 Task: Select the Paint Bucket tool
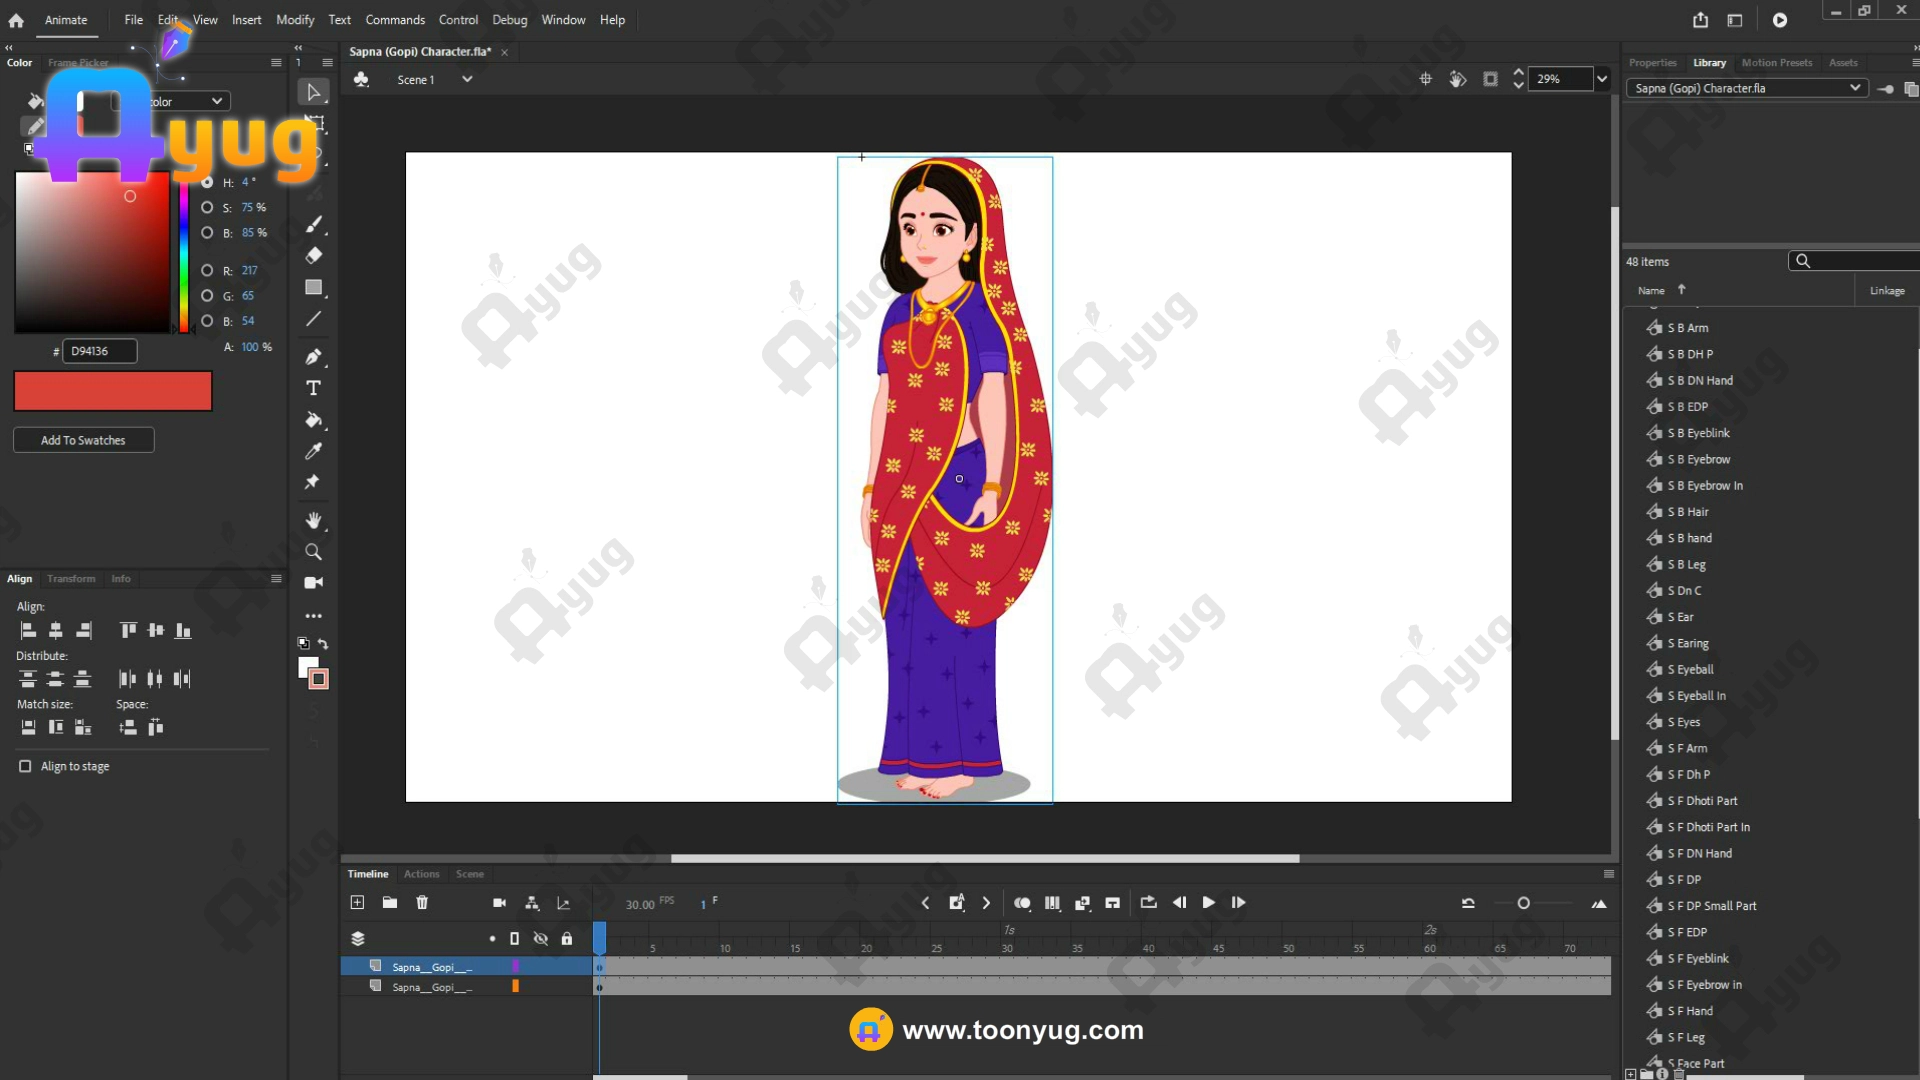tap(313, 420)
